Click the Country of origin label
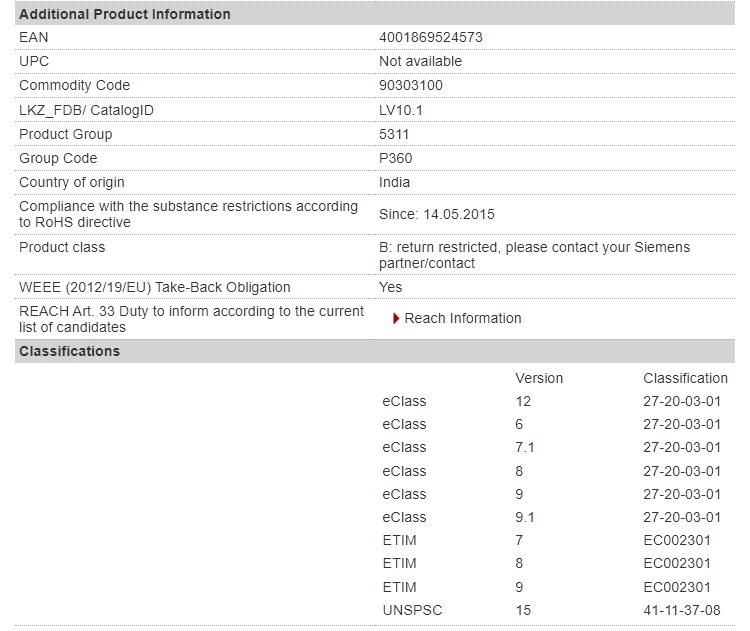This screenshot has width=750, height=631. (71, 182)
